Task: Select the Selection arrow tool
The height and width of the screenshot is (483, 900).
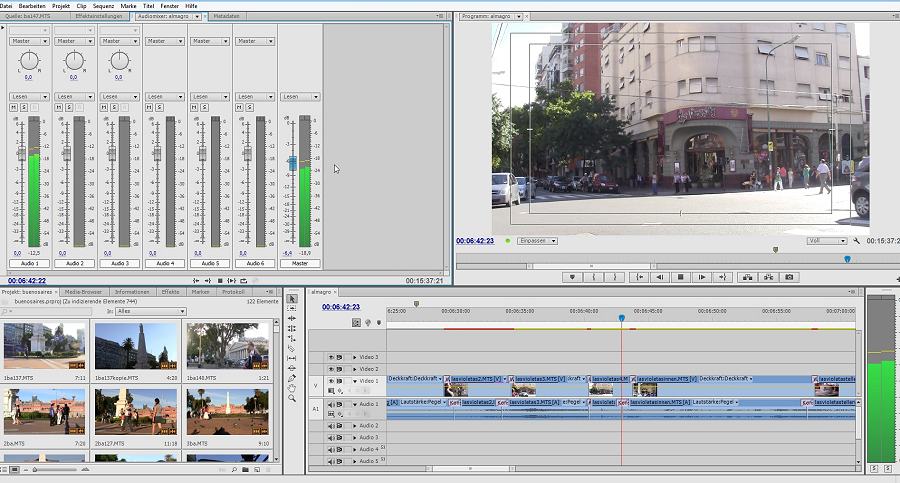Action: pos(292,299)
